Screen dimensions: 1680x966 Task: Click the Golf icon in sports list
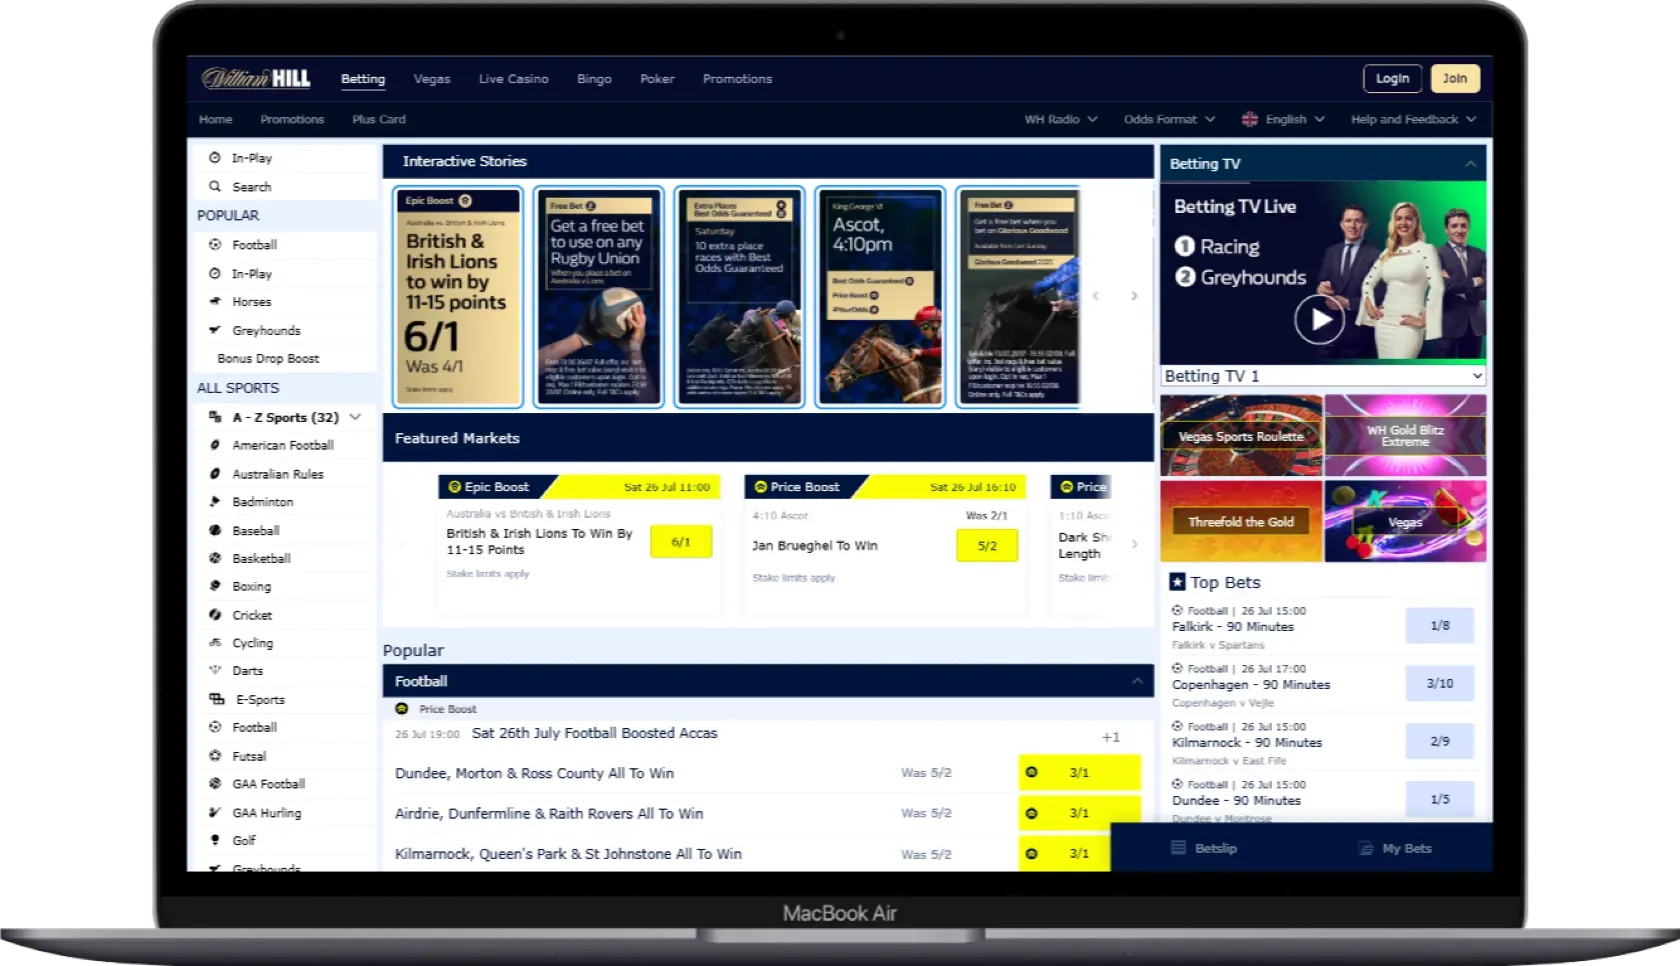click(x=214, y=840)
